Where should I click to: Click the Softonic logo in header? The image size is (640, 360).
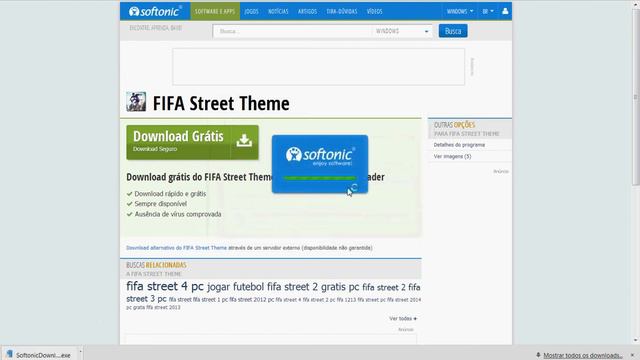coord(156,11)
